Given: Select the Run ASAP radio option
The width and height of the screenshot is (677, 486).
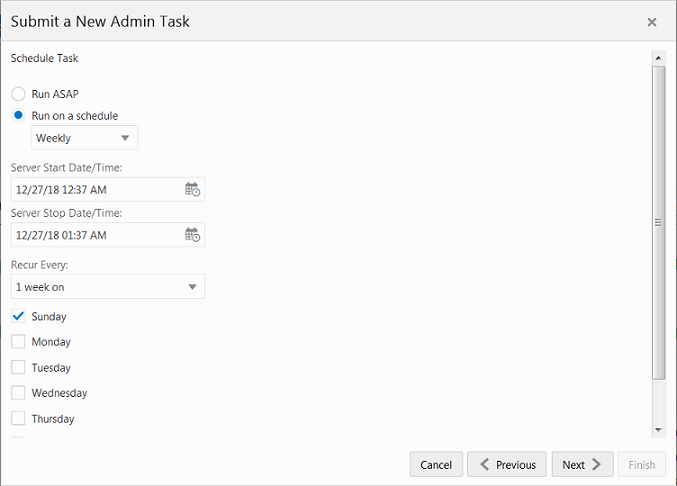Looking at the screenshot, I should pos(18,94).
